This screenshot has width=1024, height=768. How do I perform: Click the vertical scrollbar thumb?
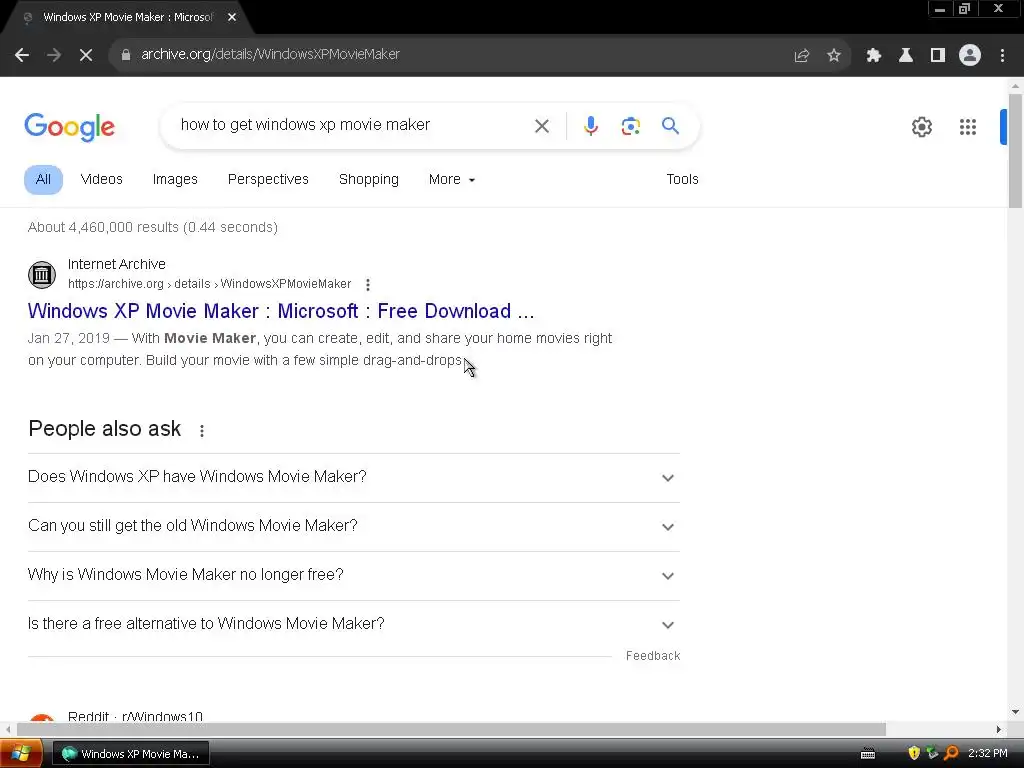(x=1015, y=152)
